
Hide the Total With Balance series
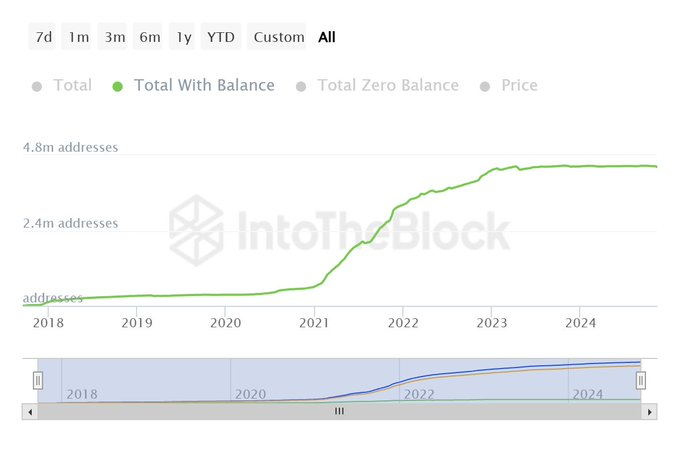(194, 86)
